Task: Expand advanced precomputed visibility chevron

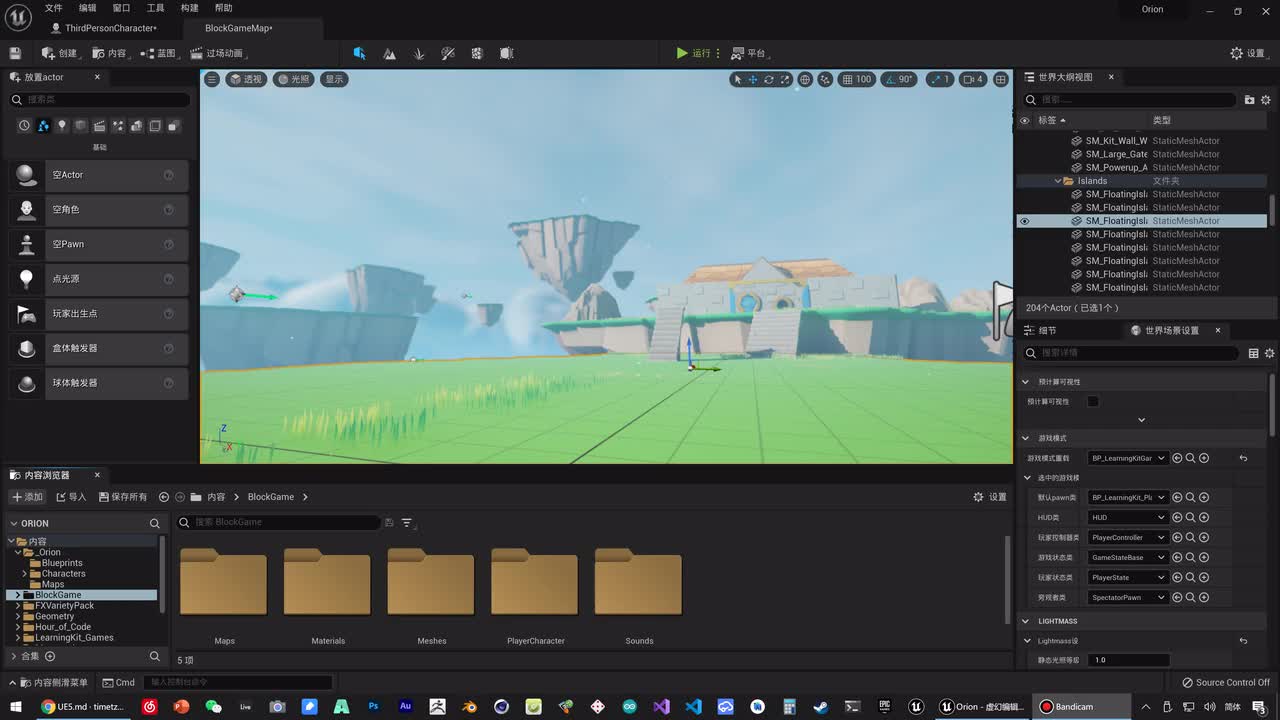Action: point(1141,420)
